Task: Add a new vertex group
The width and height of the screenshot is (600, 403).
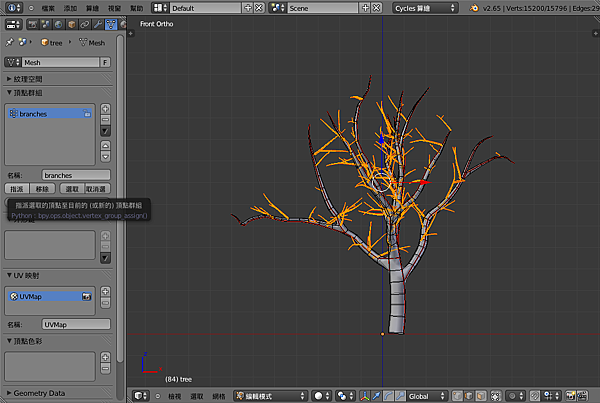Action: (106, 109)
